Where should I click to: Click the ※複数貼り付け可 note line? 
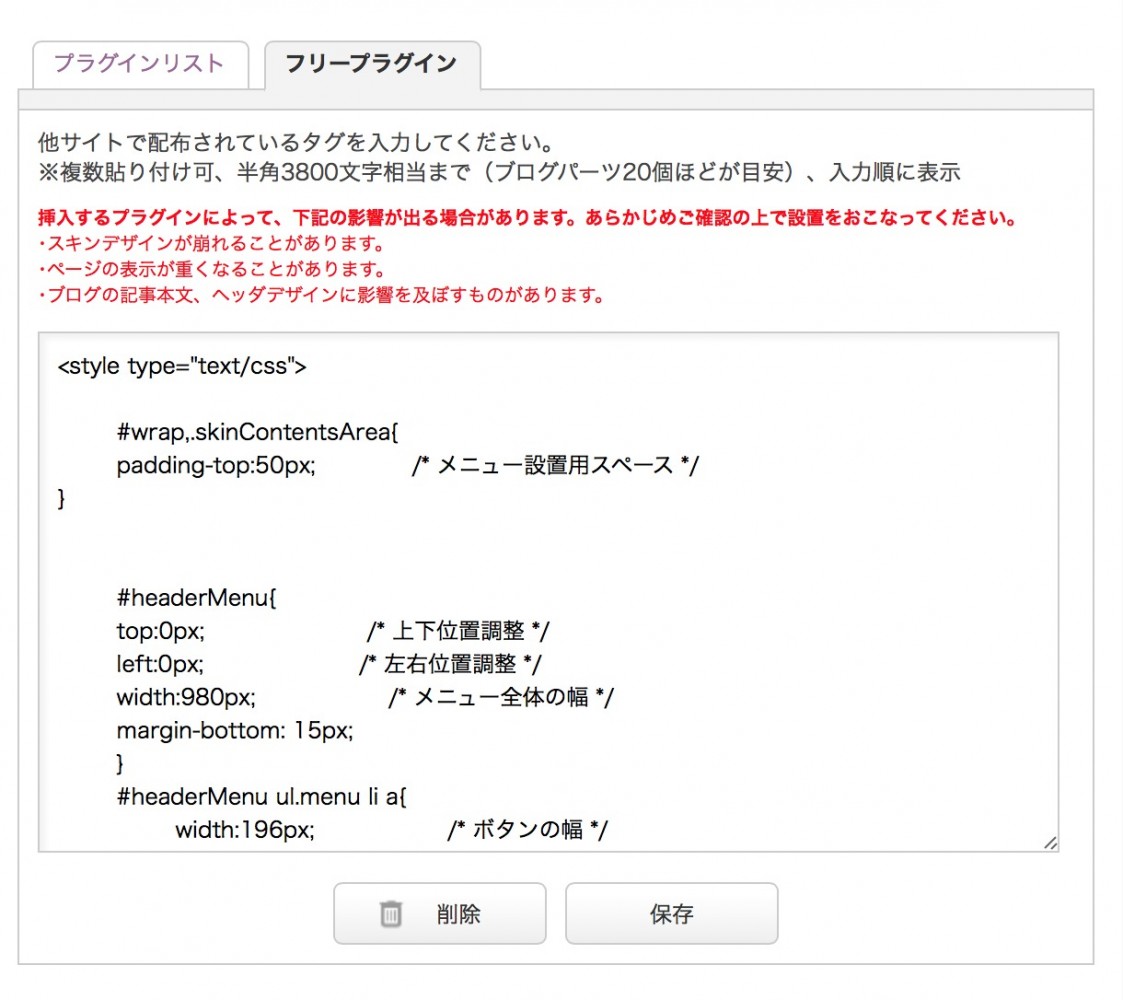(499, 172)
